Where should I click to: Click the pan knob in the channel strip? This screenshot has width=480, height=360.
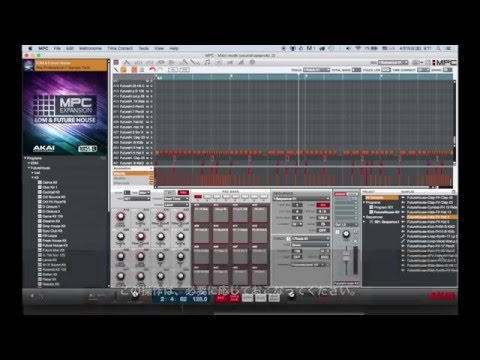point(346,234)
